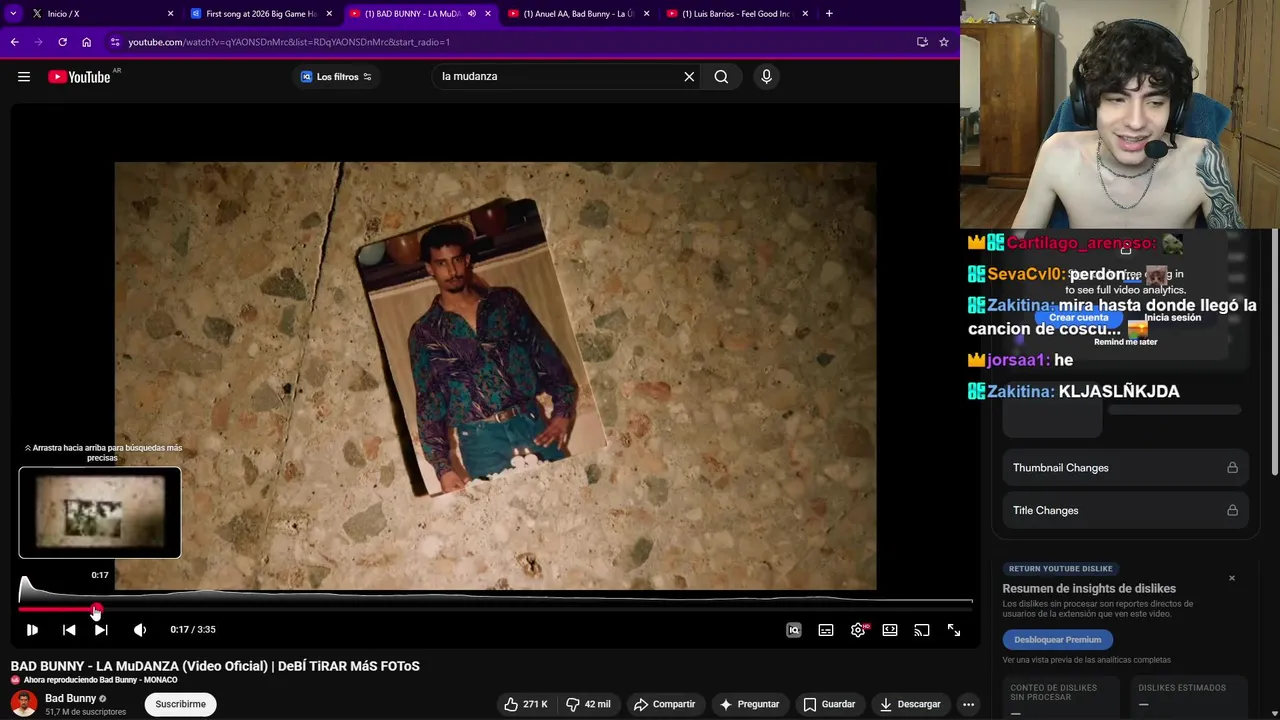Image resolution: width=1280 pixels, height=720 pixels.
Task: Click the 'Crear cuenta' button
Action: click(x=1078, y=318)
